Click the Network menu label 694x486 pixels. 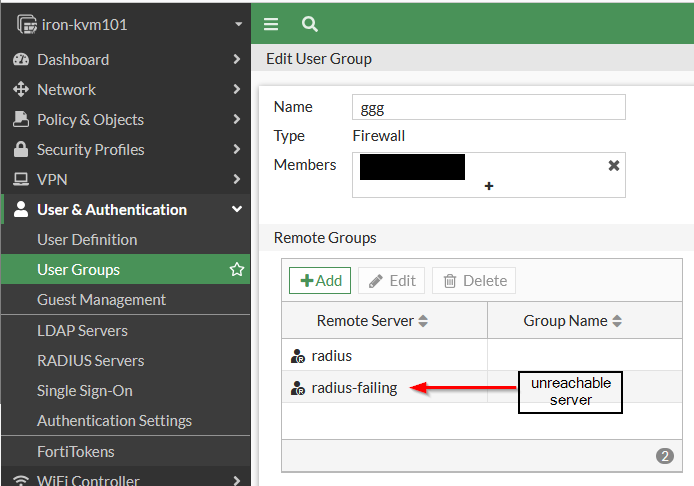pyautogui.click(x=66, y=90)
